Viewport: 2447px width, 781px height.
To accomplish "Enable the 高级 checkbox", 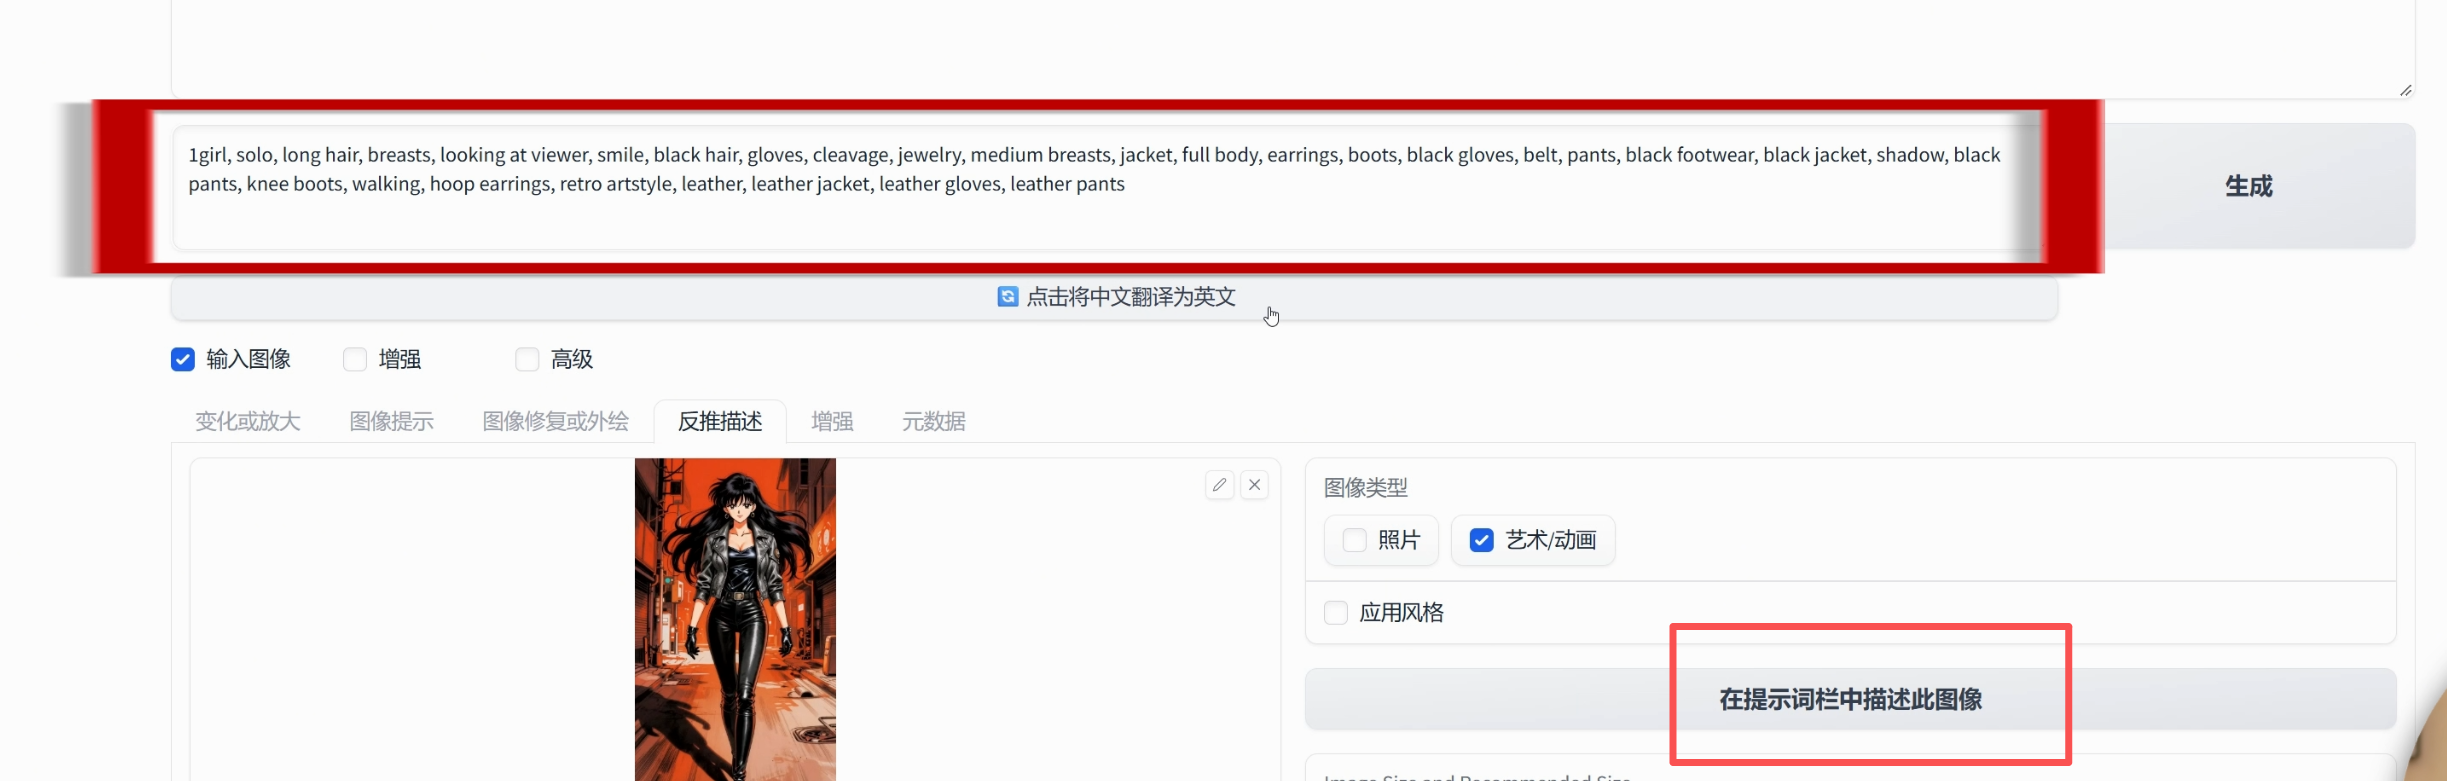I will click(527, 359).
